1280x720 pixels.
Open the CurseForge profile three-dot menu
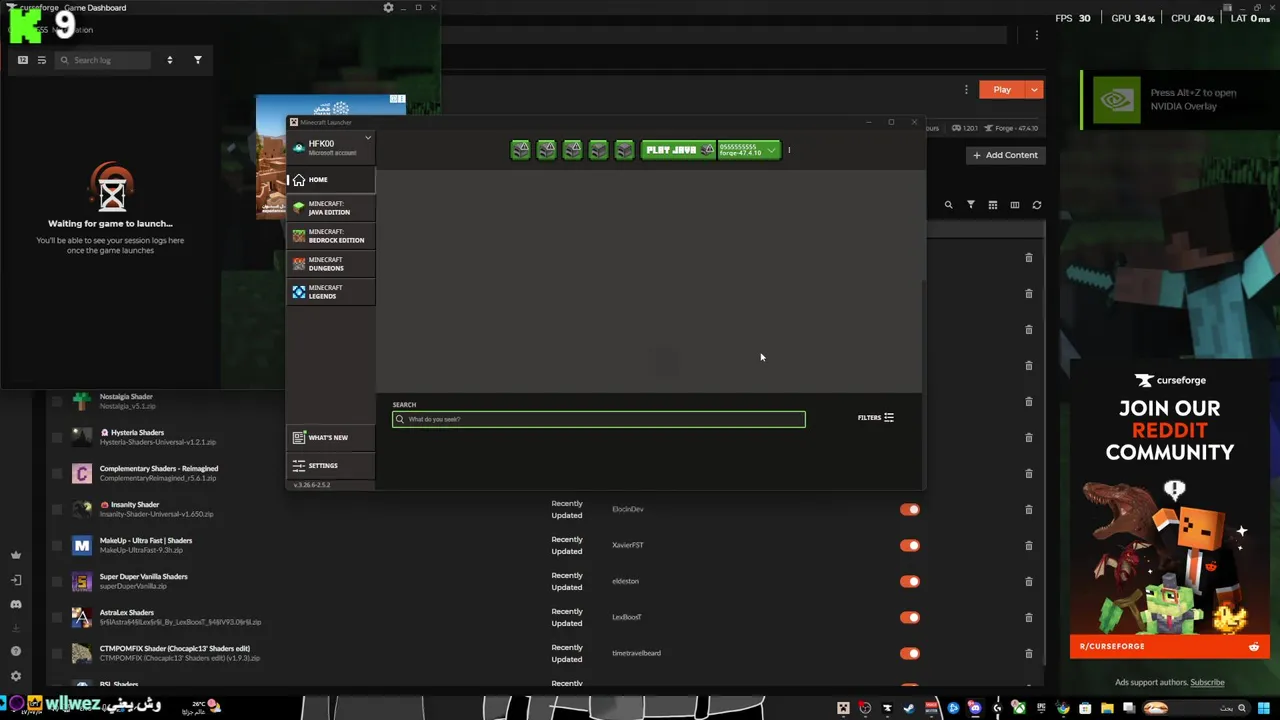(x=966, y=90)
